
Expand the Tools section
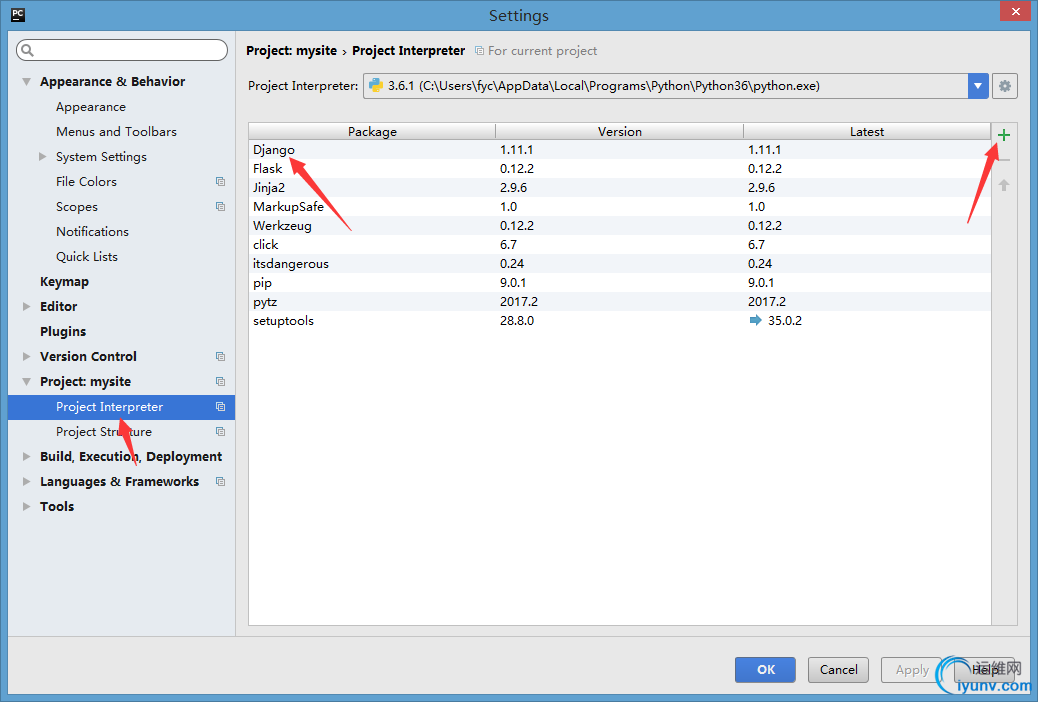pos(26,506)
